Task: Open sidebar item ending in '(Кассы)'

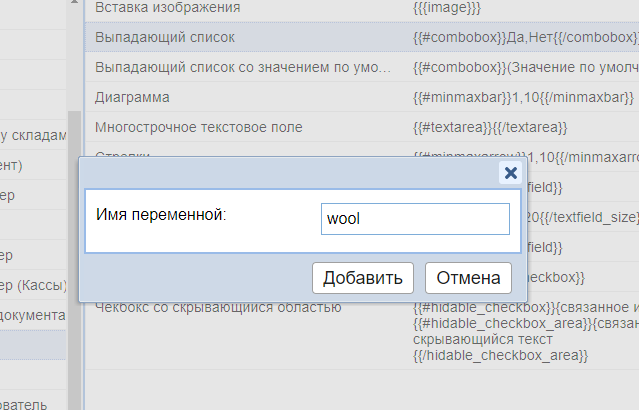Action: click(33, 285)
